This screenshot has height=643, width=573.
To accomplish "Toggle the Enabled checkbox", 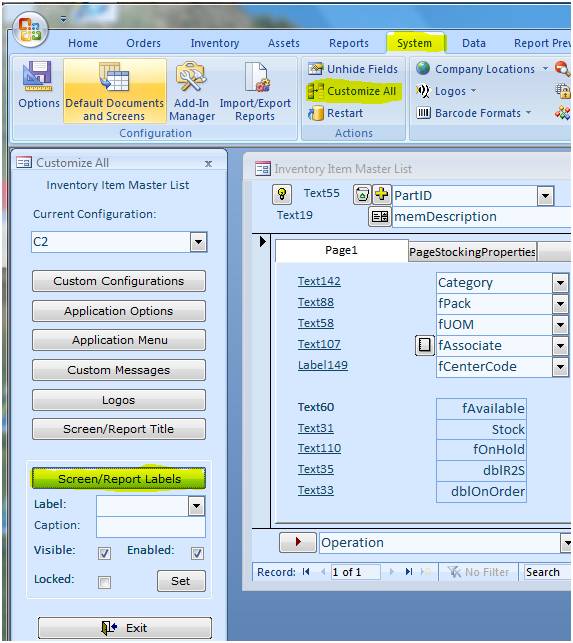I will (197, 553).
